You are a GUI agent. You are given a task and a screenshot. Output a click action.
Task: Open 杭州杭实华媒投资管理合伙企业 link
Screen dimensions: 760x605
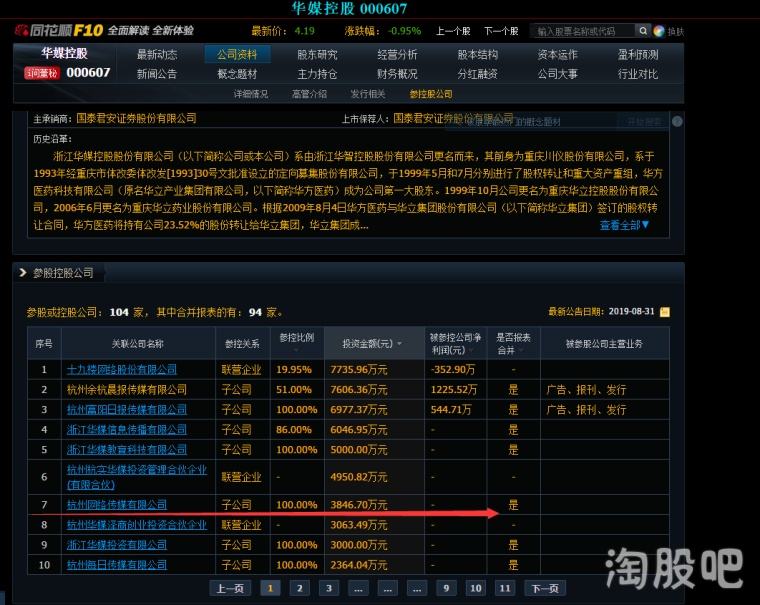coord(137,477)
